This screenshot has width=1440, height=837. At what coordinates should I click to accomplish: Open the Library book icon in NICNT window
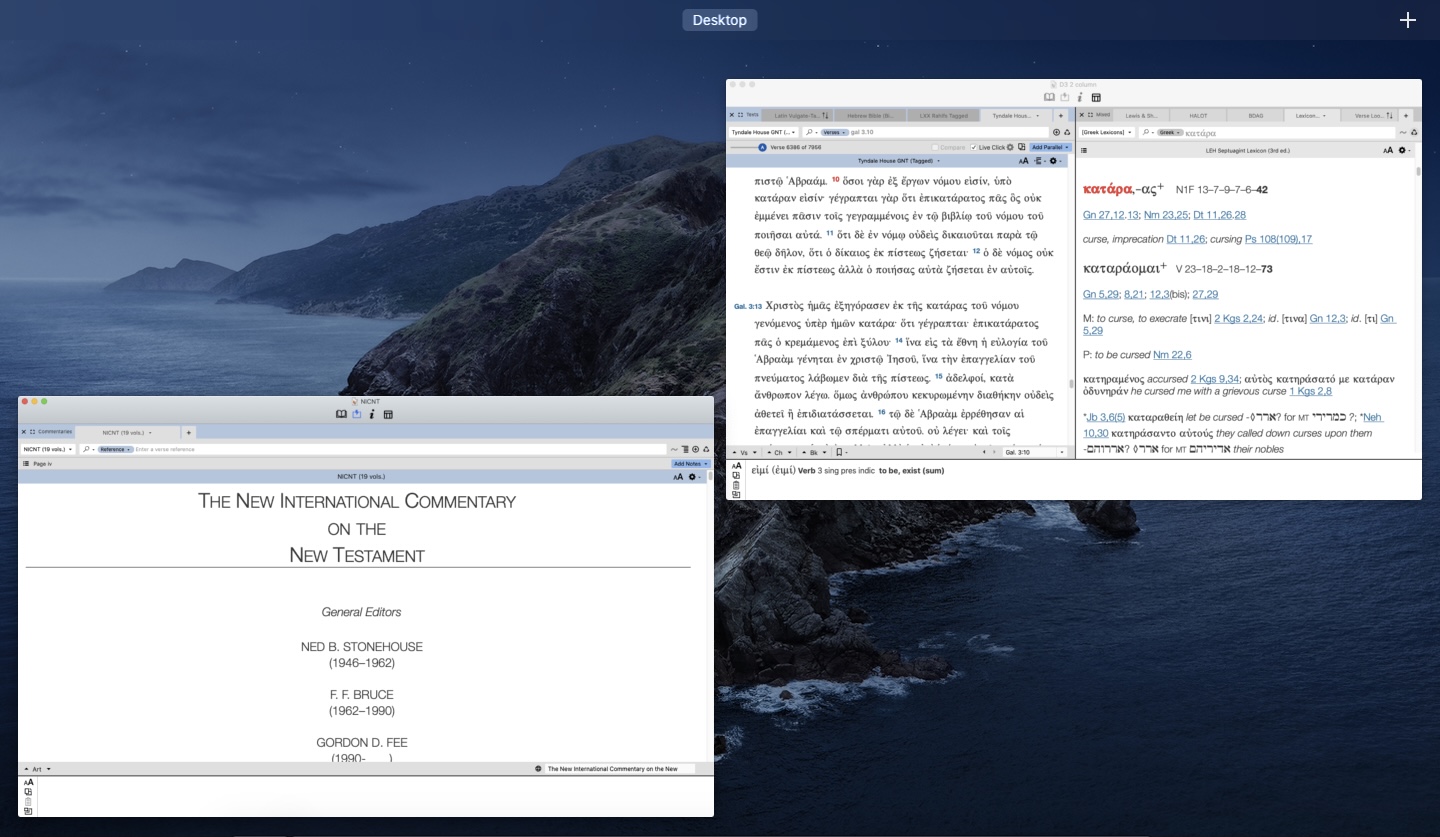click(341, 414)
